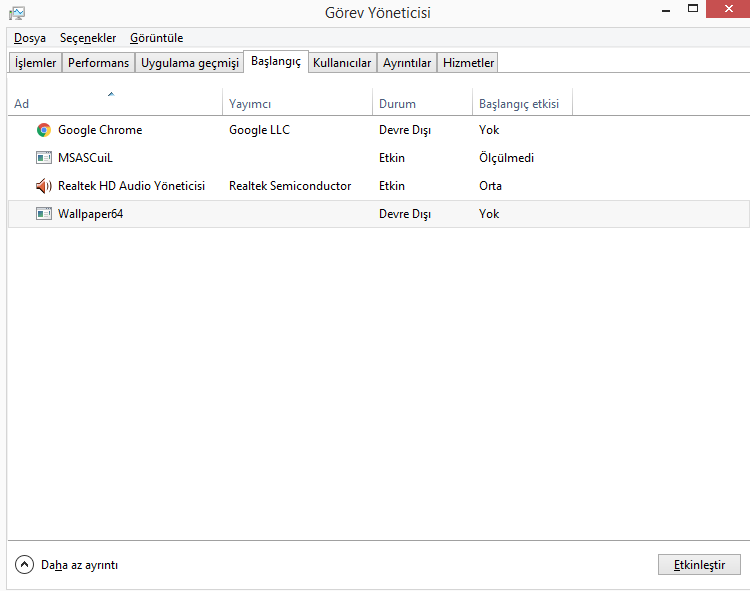The width and height of the screenshot is (750, 591).
Task: Switch to the İşlemler tab
Action: click(x=35, y=63)
